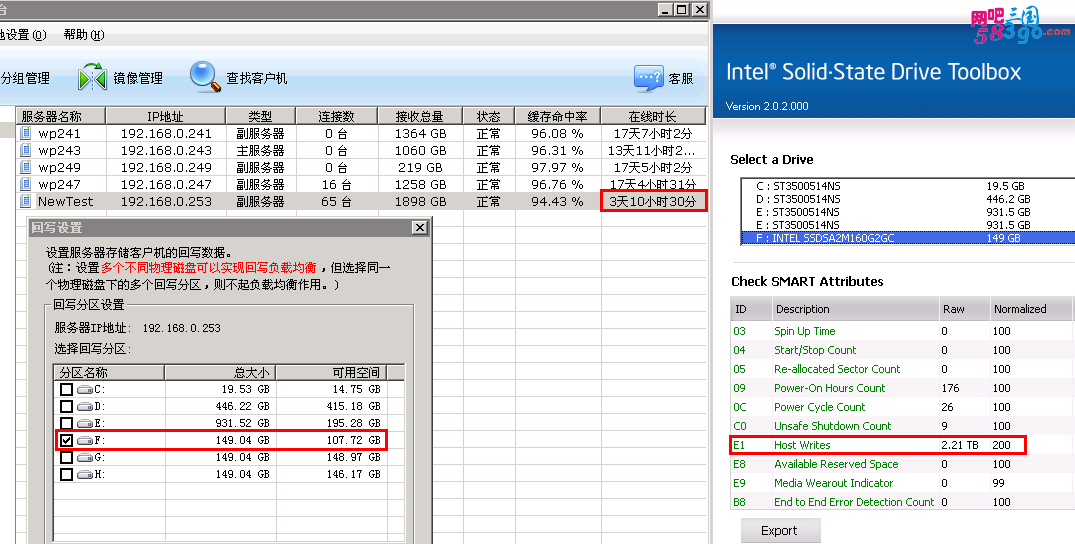Check the C: partition checkbox
Image resolution: width=1075 pixels, height=544 pixels.
[x=66, y=390]
